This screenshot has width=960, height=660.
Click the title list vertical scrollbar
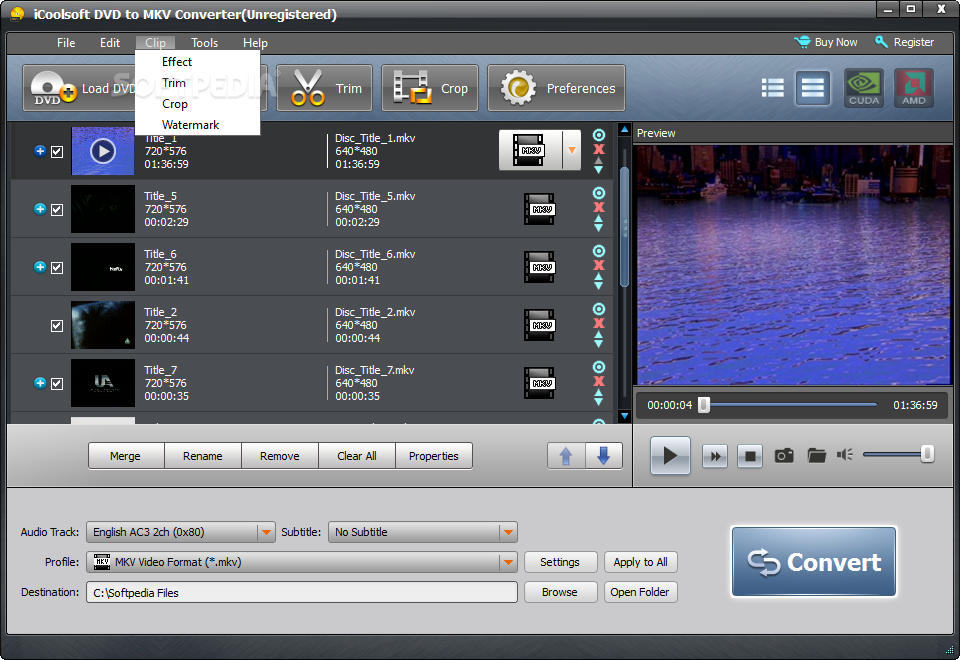pyautogui.click(x=624, y=226)
